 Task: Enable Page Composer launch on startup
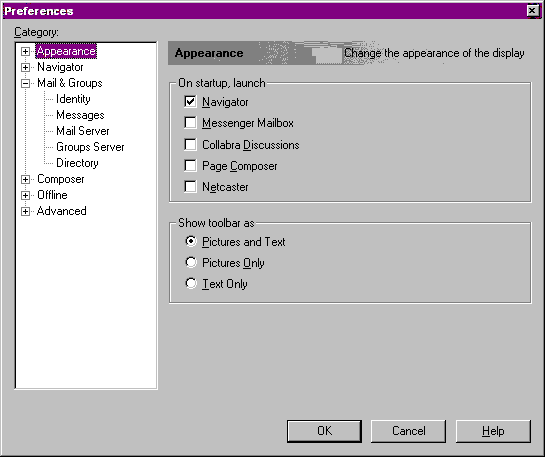click(x=190, y=166)
